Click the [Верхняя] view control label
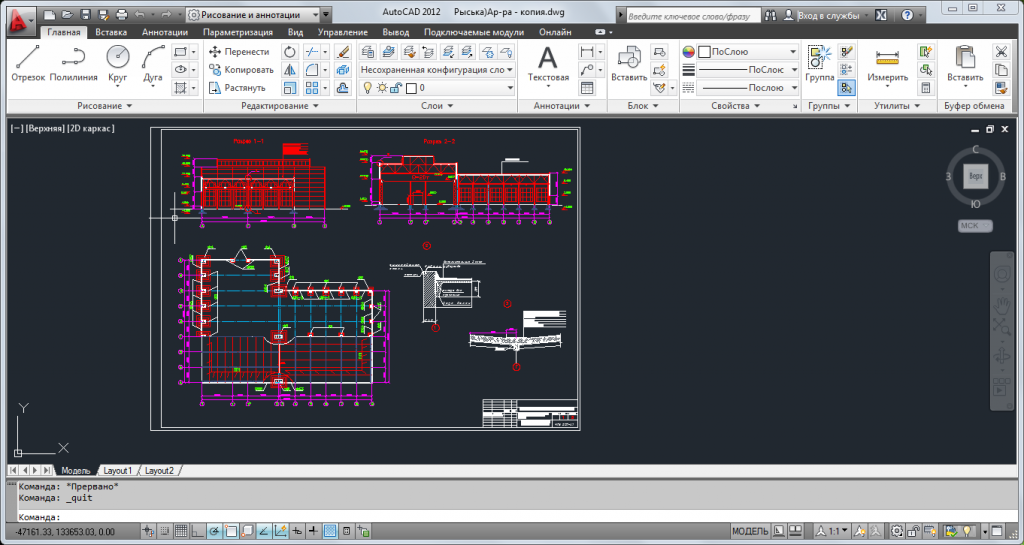 coord(46,129)
